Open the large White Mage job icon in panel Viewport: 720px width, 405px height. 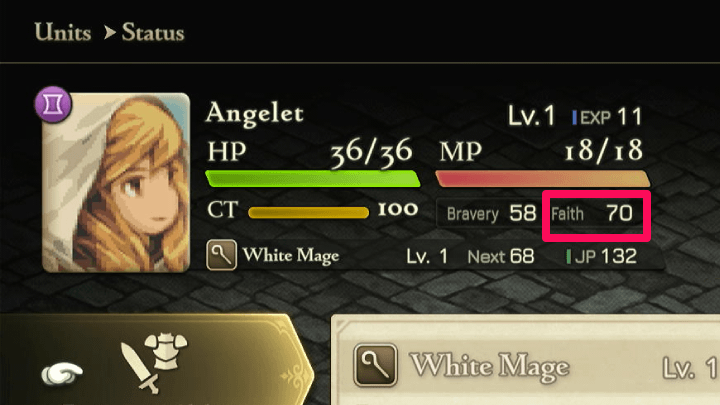(x=375, y=366)
